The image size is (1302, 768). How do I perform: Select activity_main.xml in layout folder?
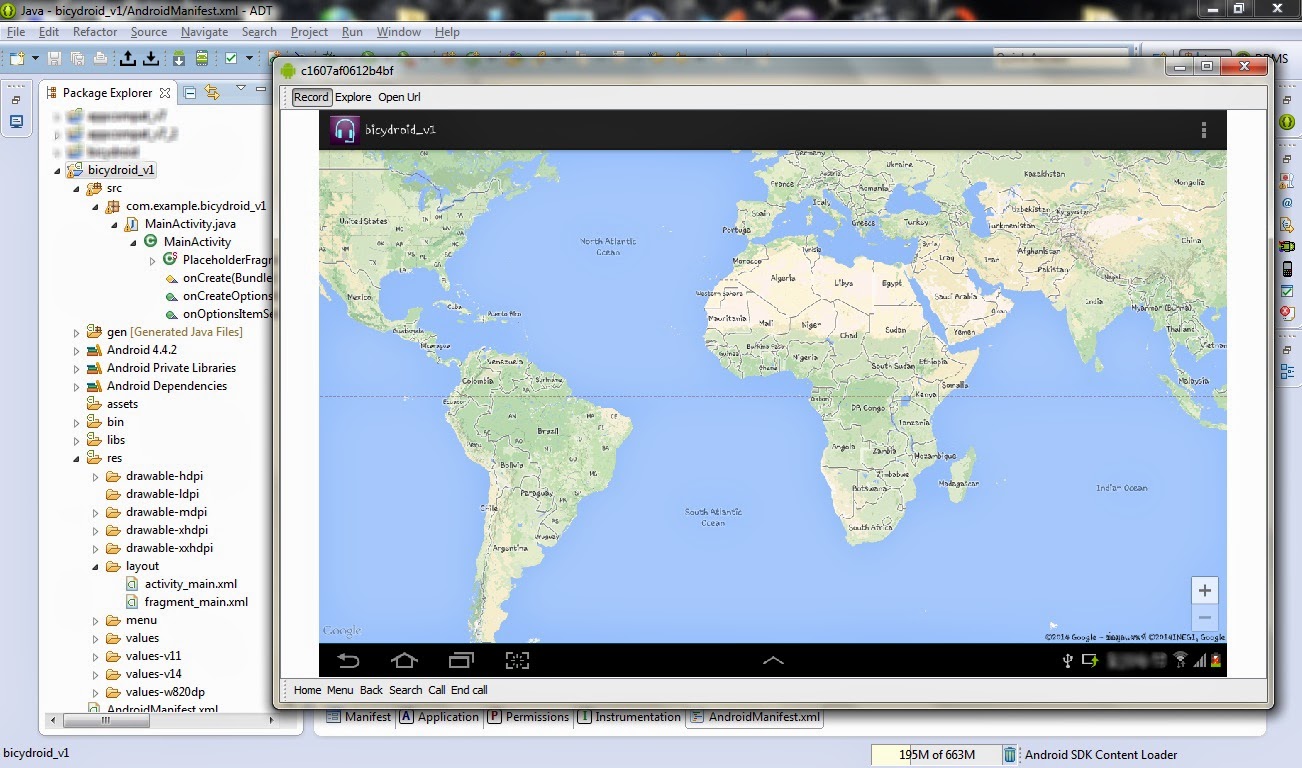191,584
